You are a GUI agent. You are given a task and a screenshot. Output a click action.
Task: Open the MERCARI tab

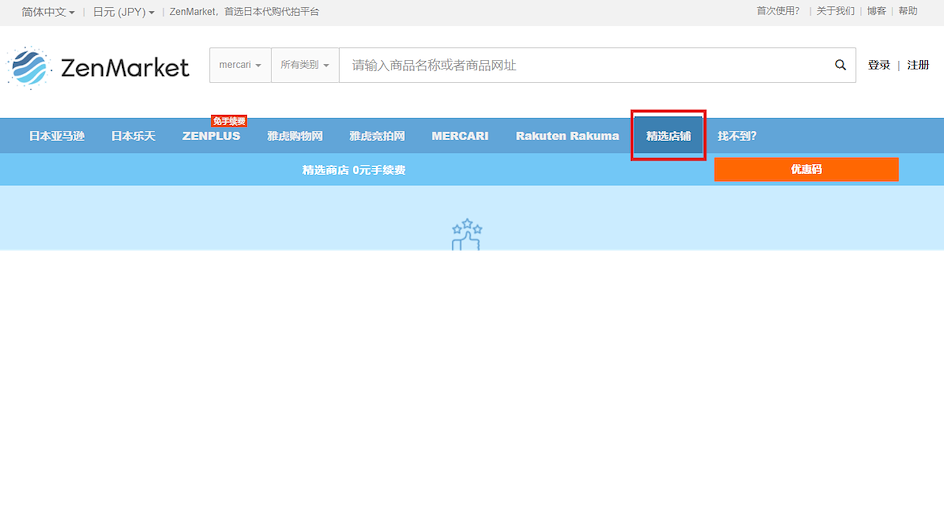click(x=460, y=136)
